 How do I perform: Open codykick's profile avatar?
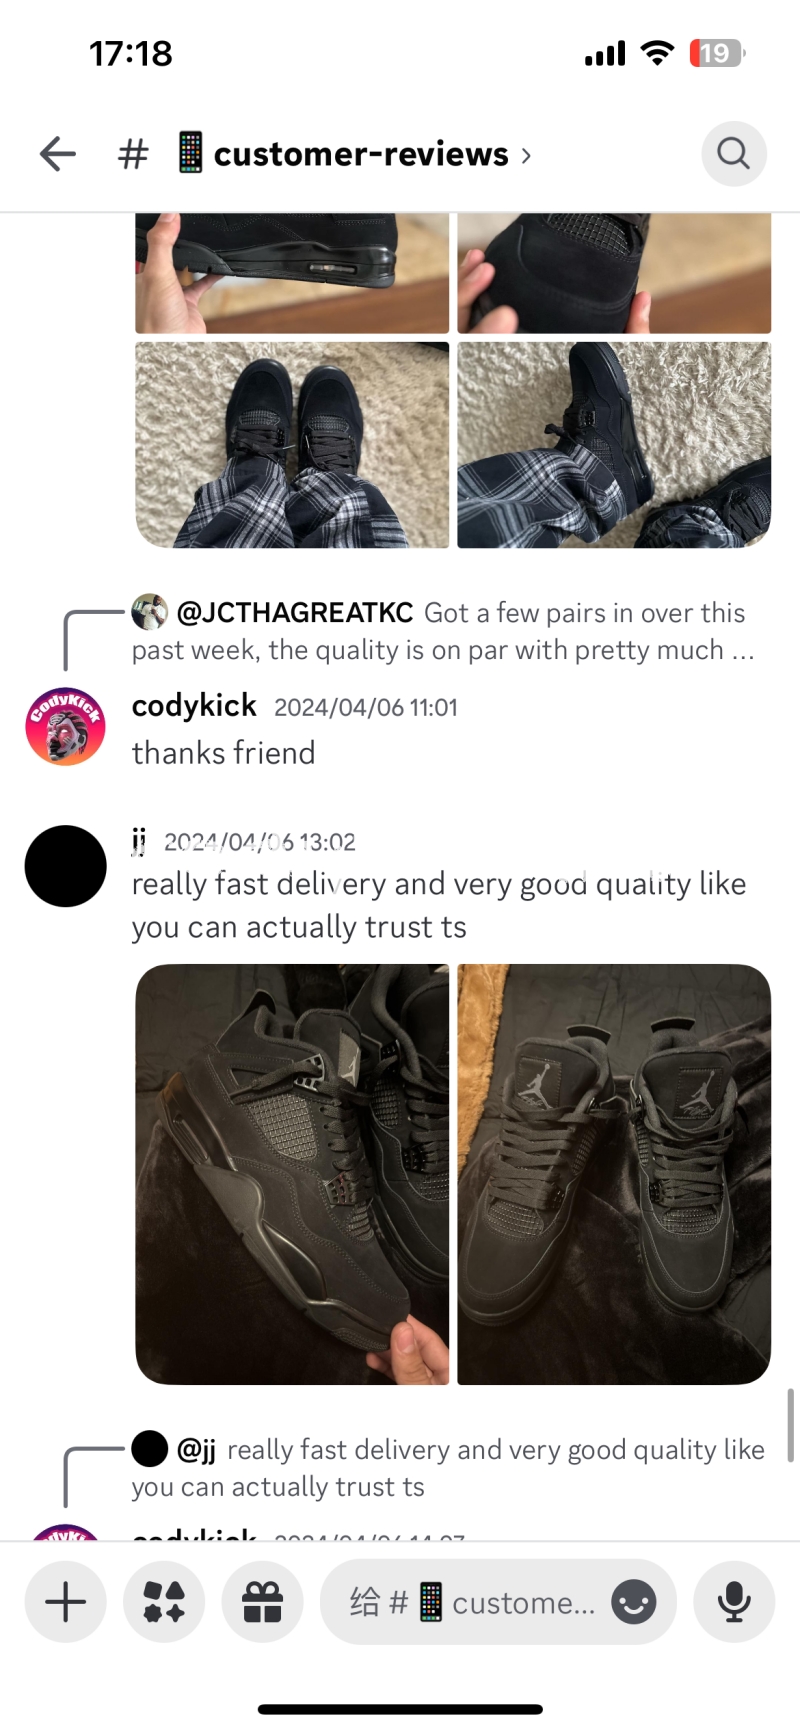[65, 727]
